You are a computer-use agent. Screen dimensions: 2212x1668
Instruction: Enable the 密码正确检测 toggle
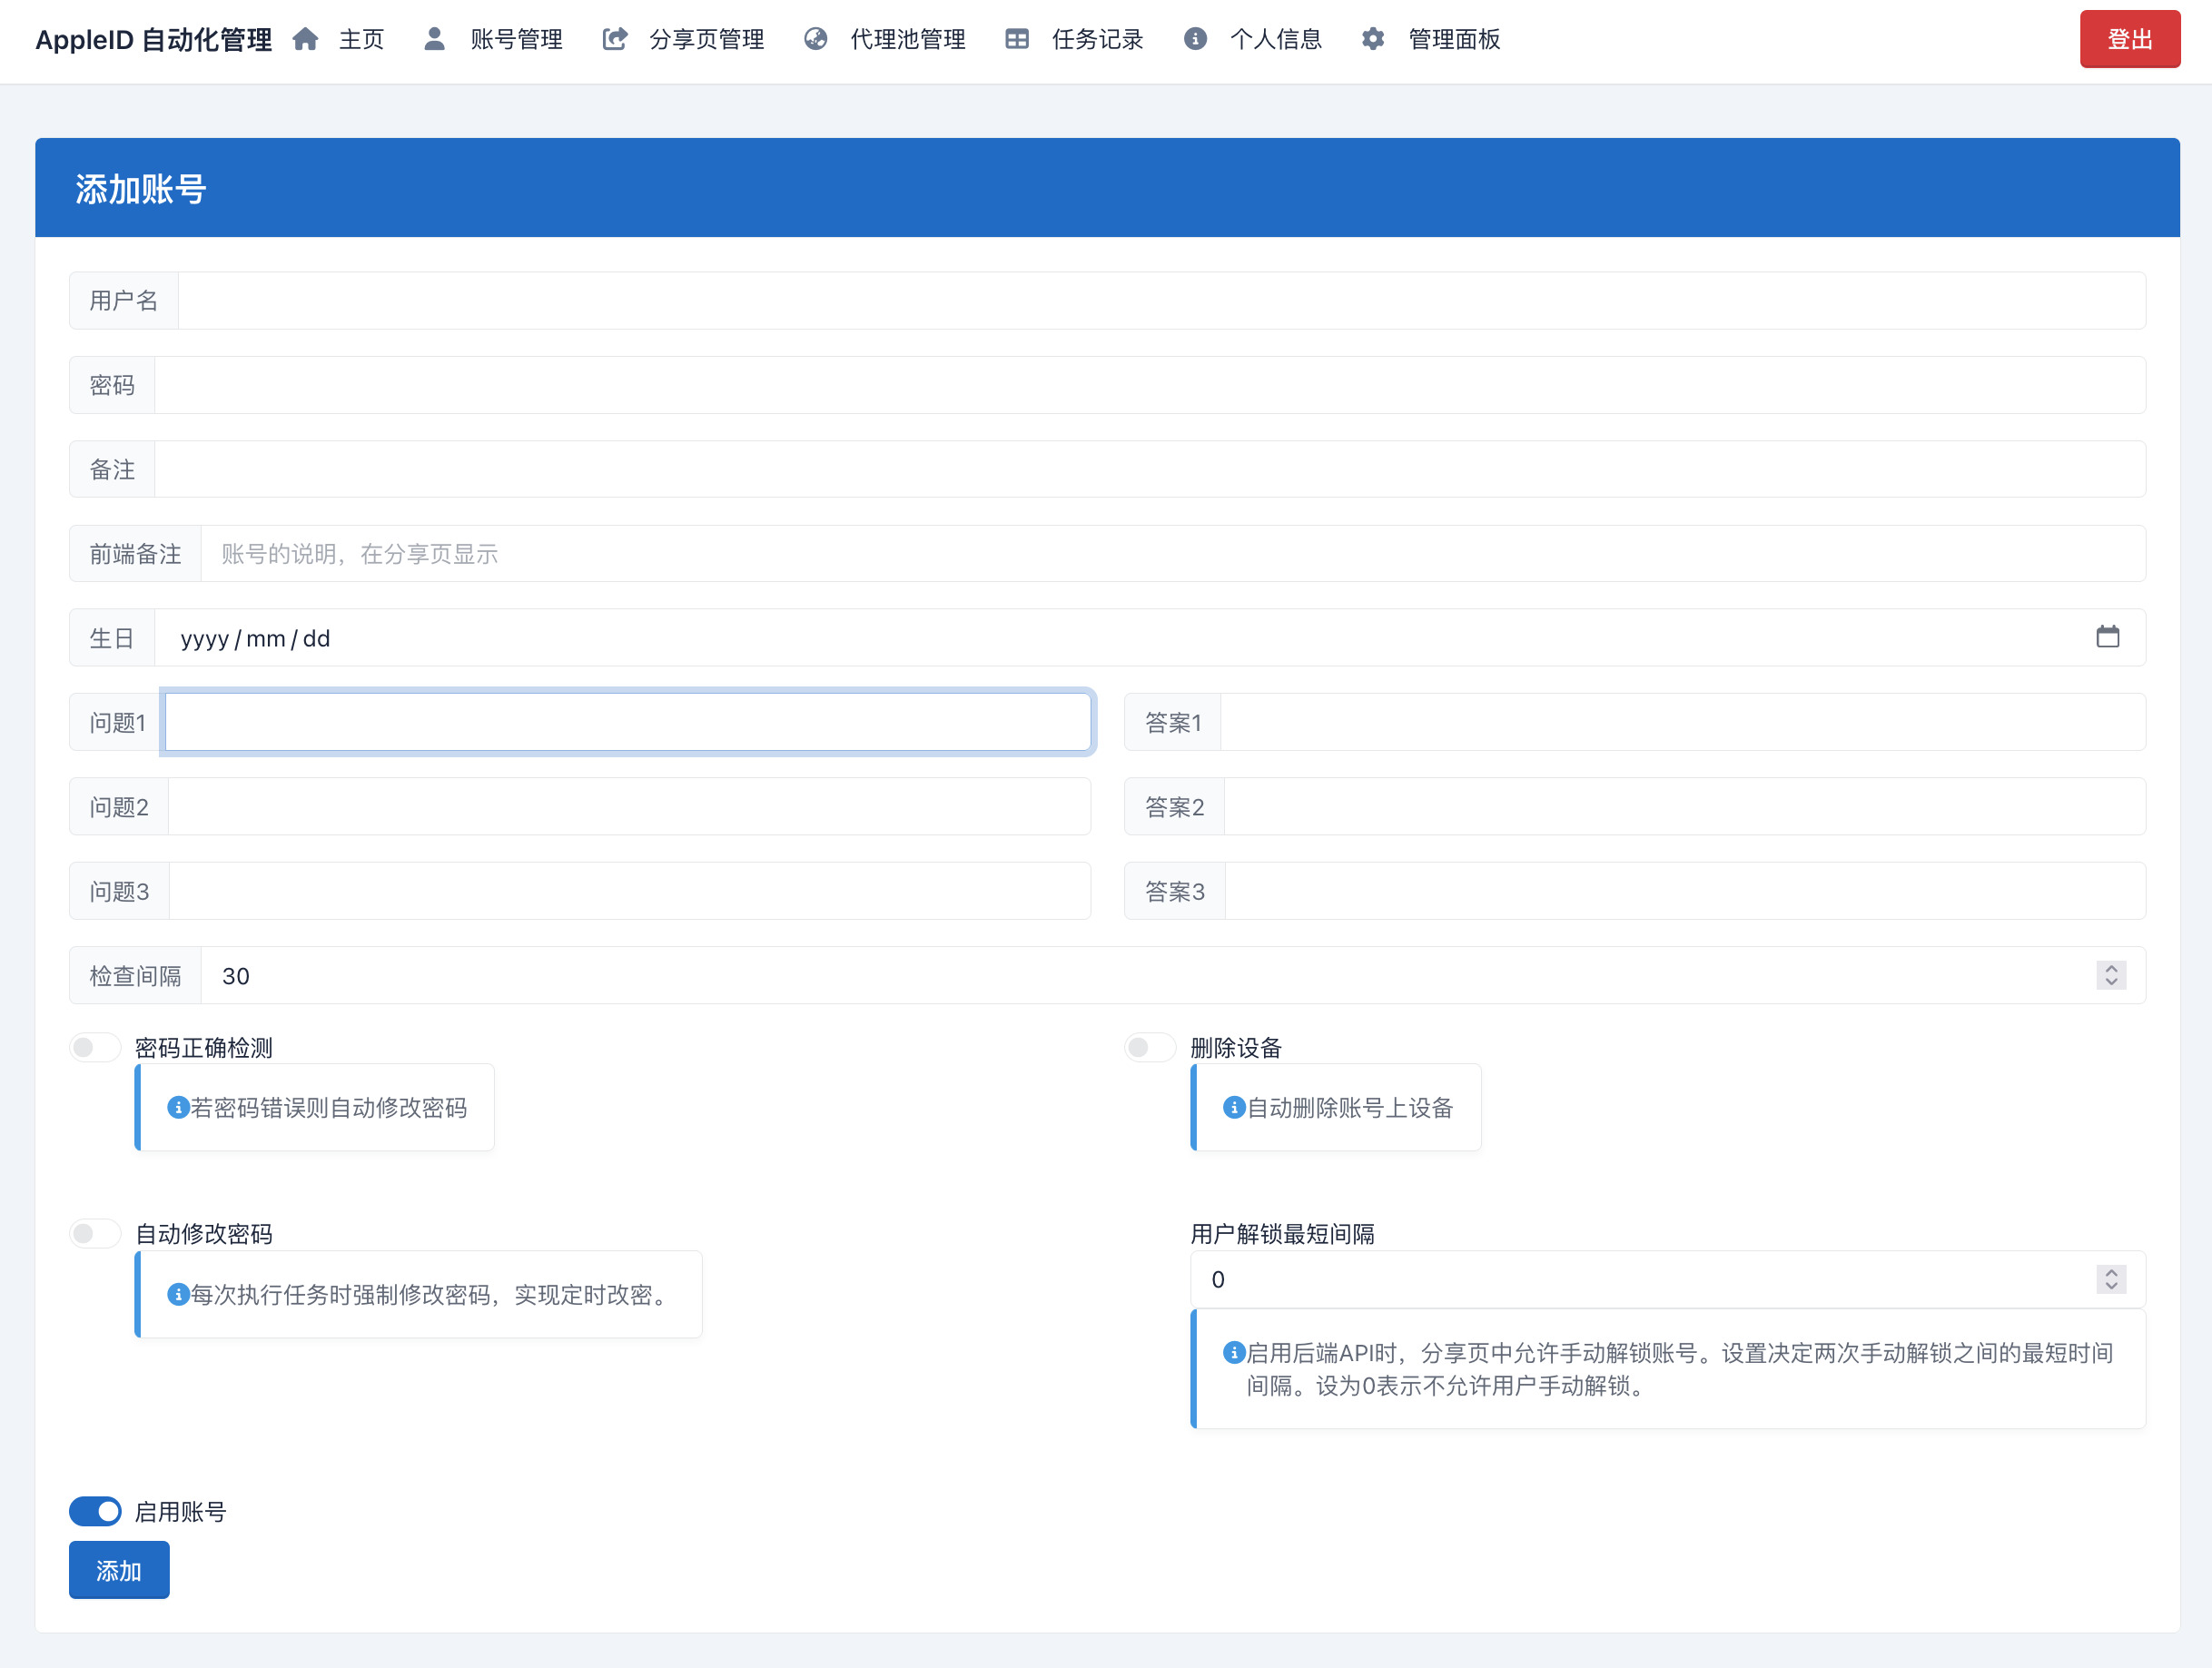95,1047
